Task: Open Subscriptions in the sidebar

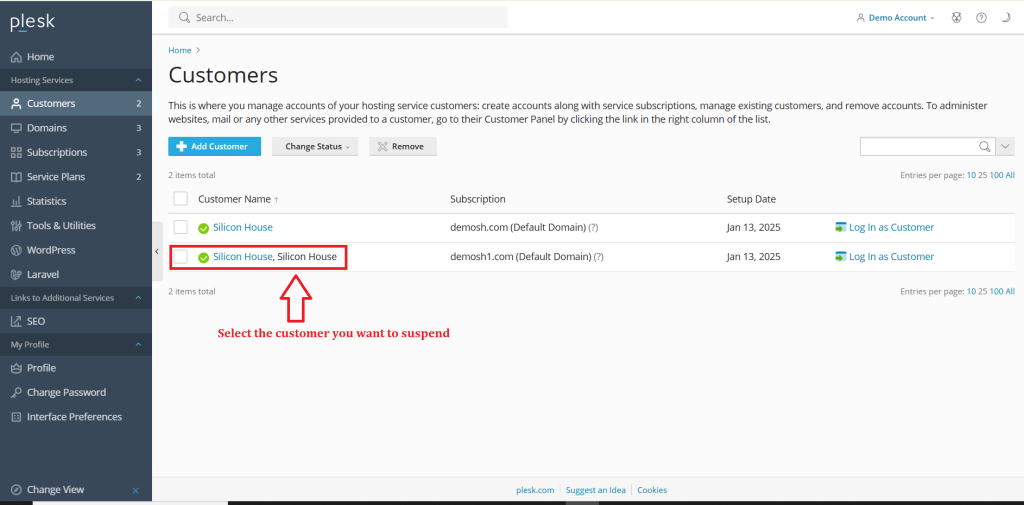Action: tap(76, 152)
